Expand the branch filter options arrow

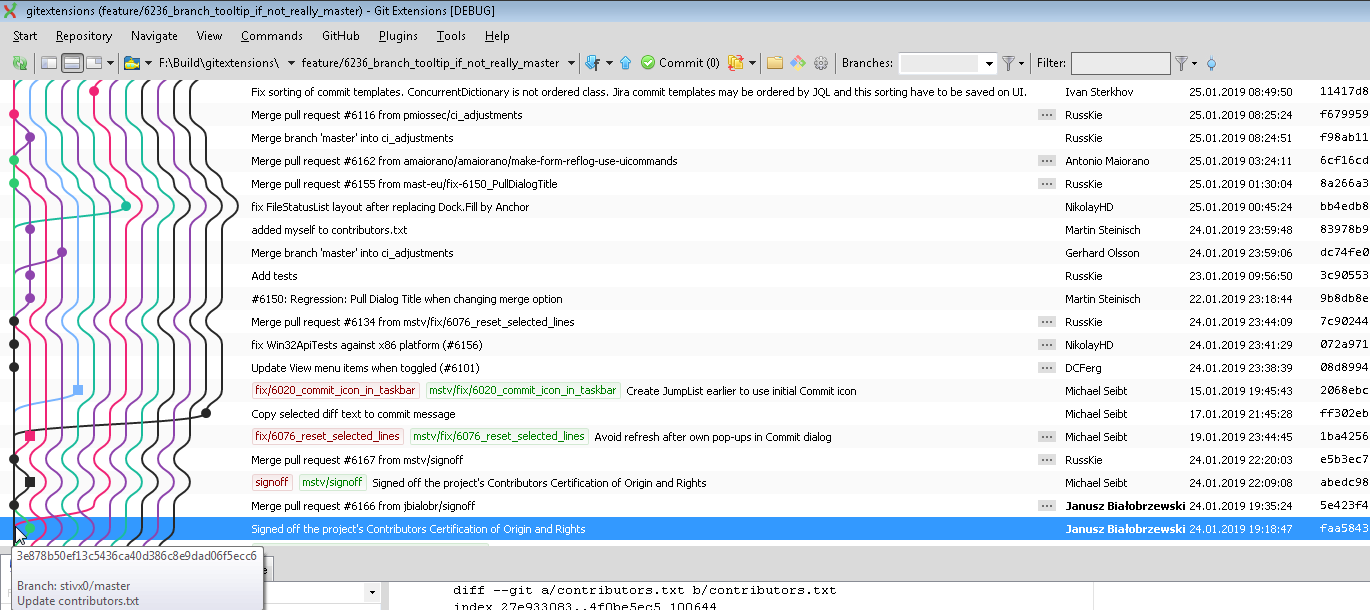1022,63
